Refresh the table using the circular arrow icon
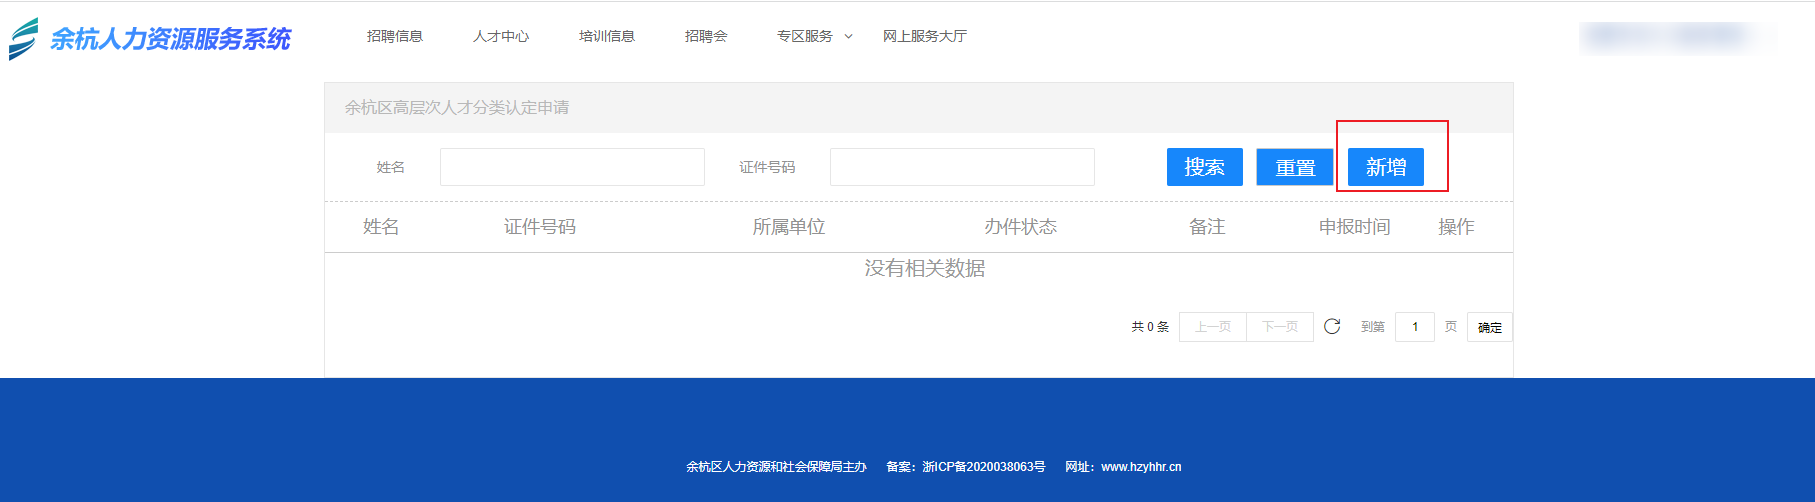 click(1332, 327)
